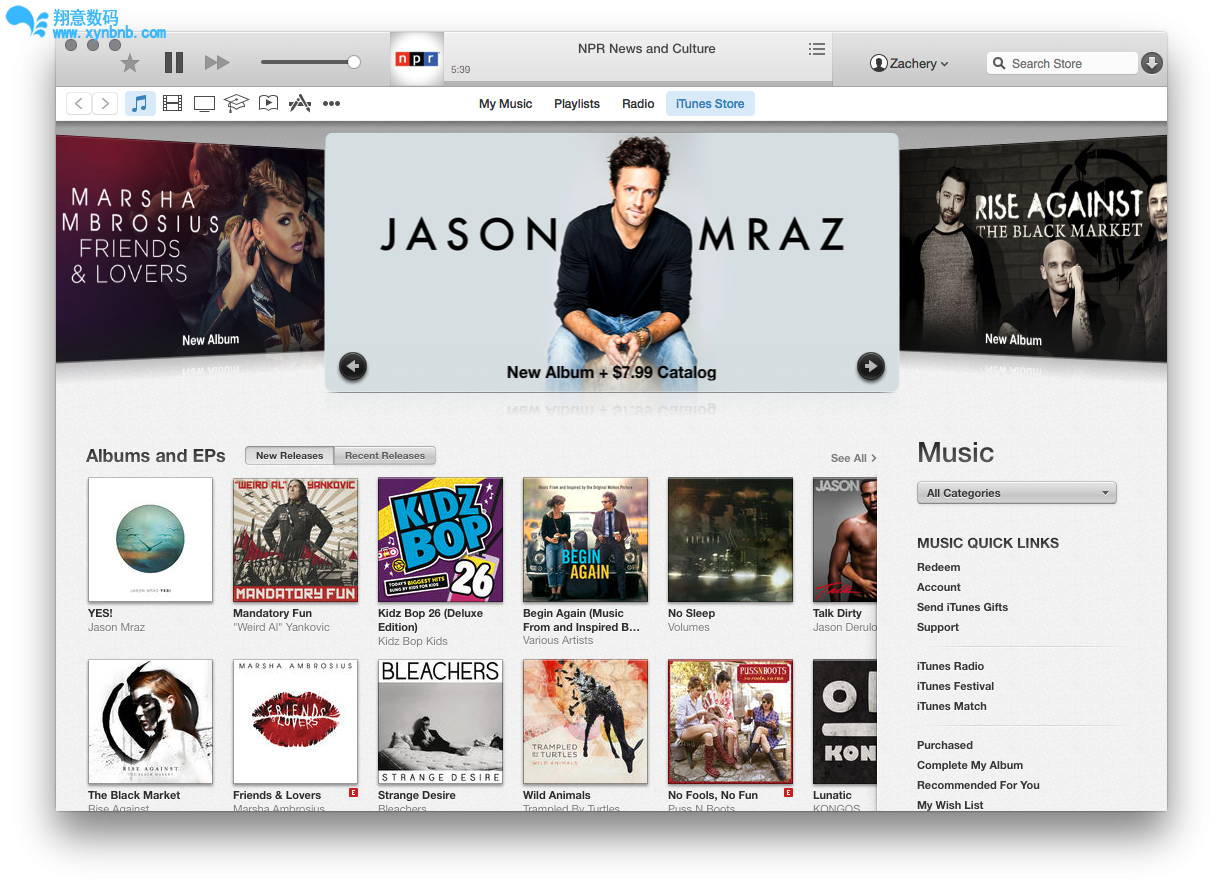Toggle to Recent Releases segment
The image size is (1223, 891).
pyautogui.click(x=385, y=456)
